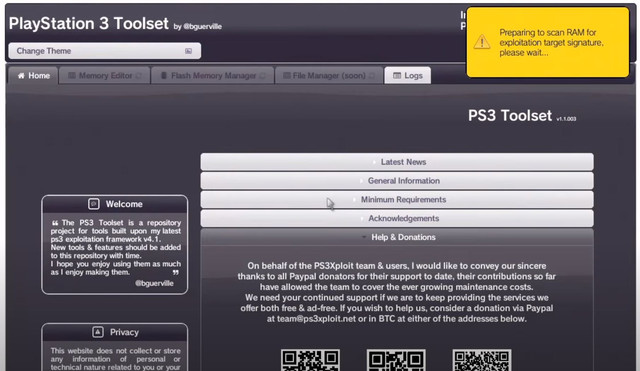Click the Privacy panel icon

tap(98, 332)
